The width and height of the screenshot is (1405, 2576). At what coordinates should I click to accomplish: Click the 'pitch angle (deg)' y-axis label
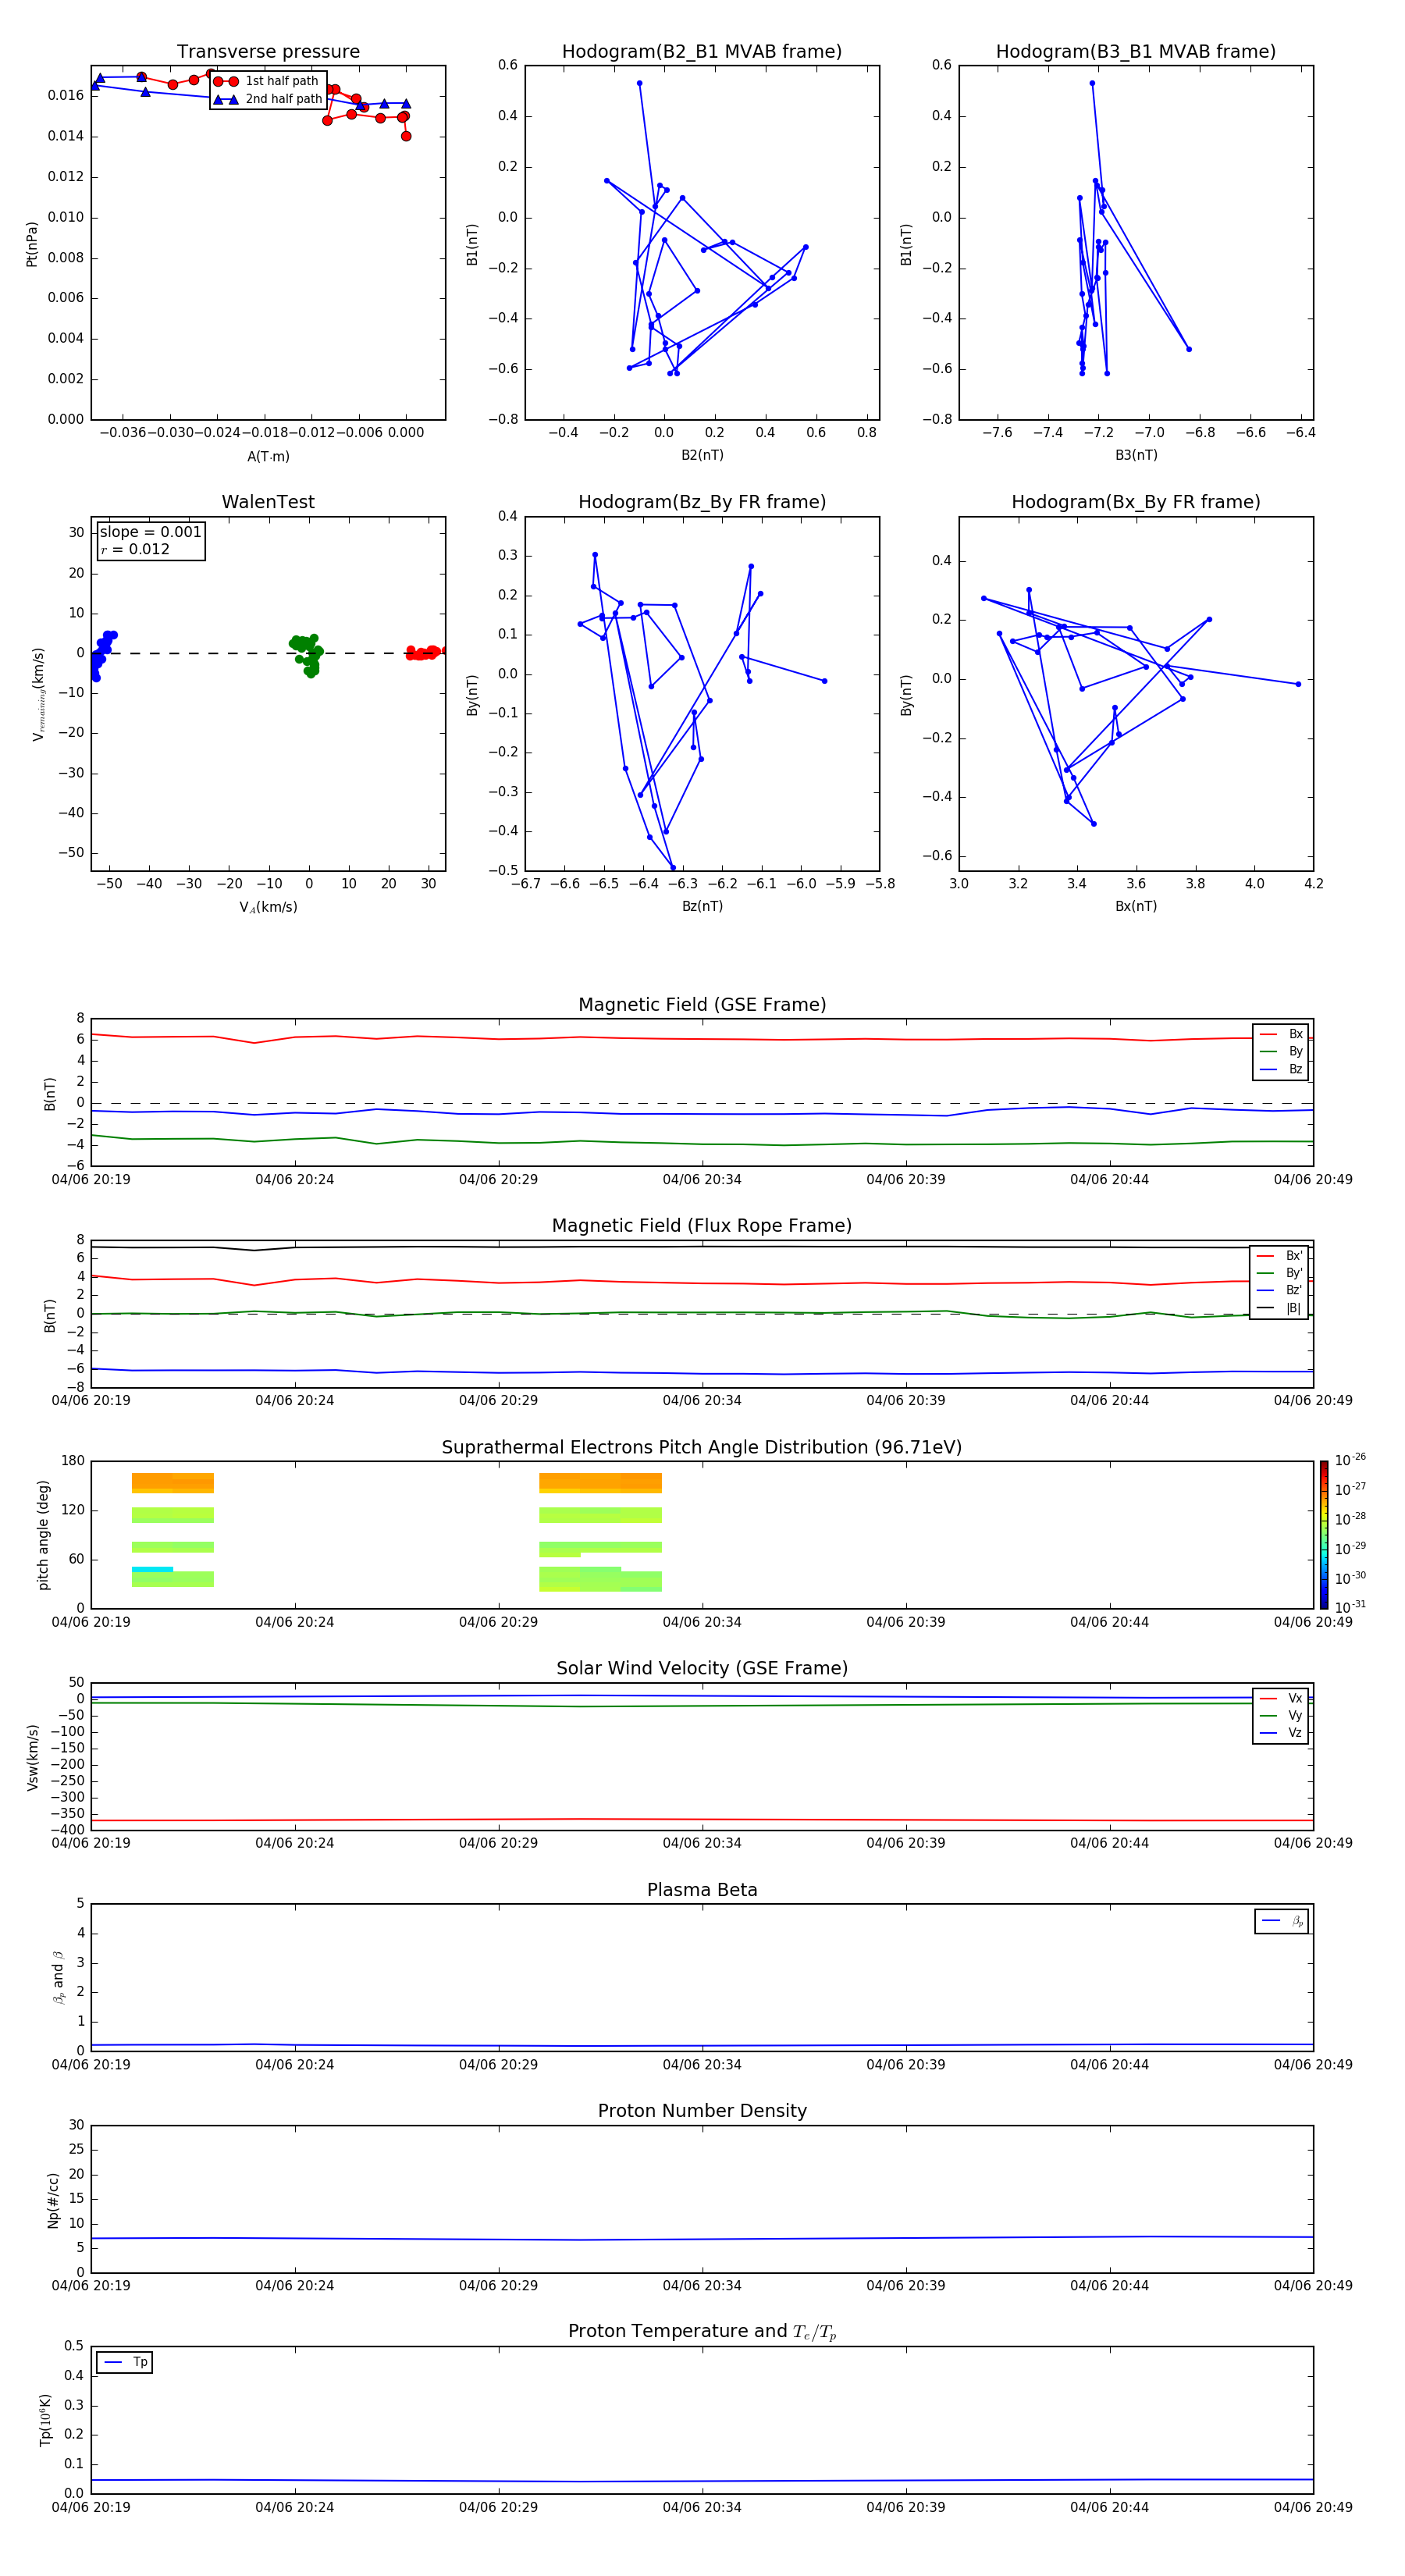[43, 1535]
